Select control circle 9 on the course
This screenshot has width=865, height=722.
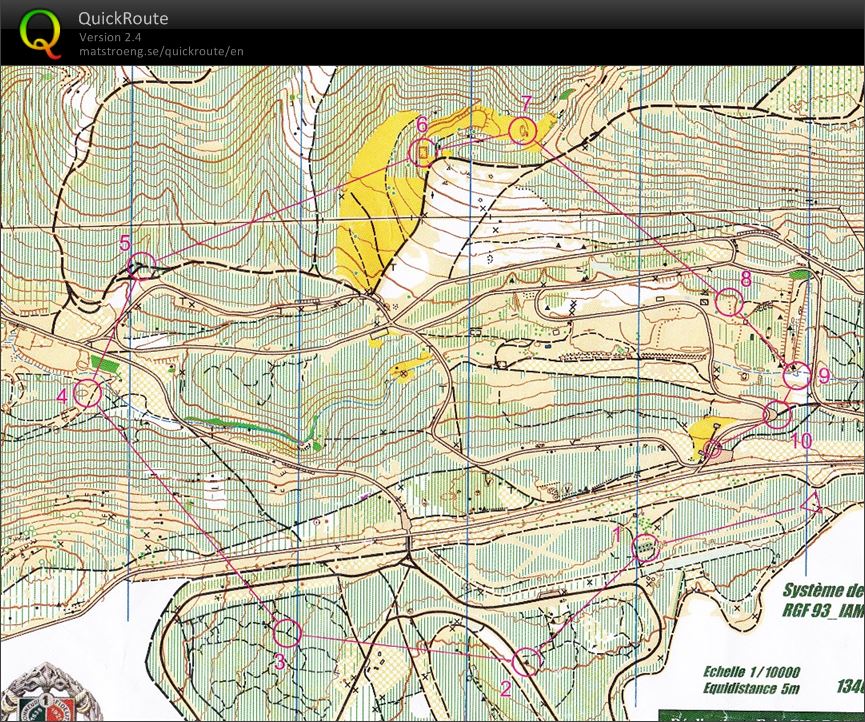pyautogui.click(x=797, y=375)
